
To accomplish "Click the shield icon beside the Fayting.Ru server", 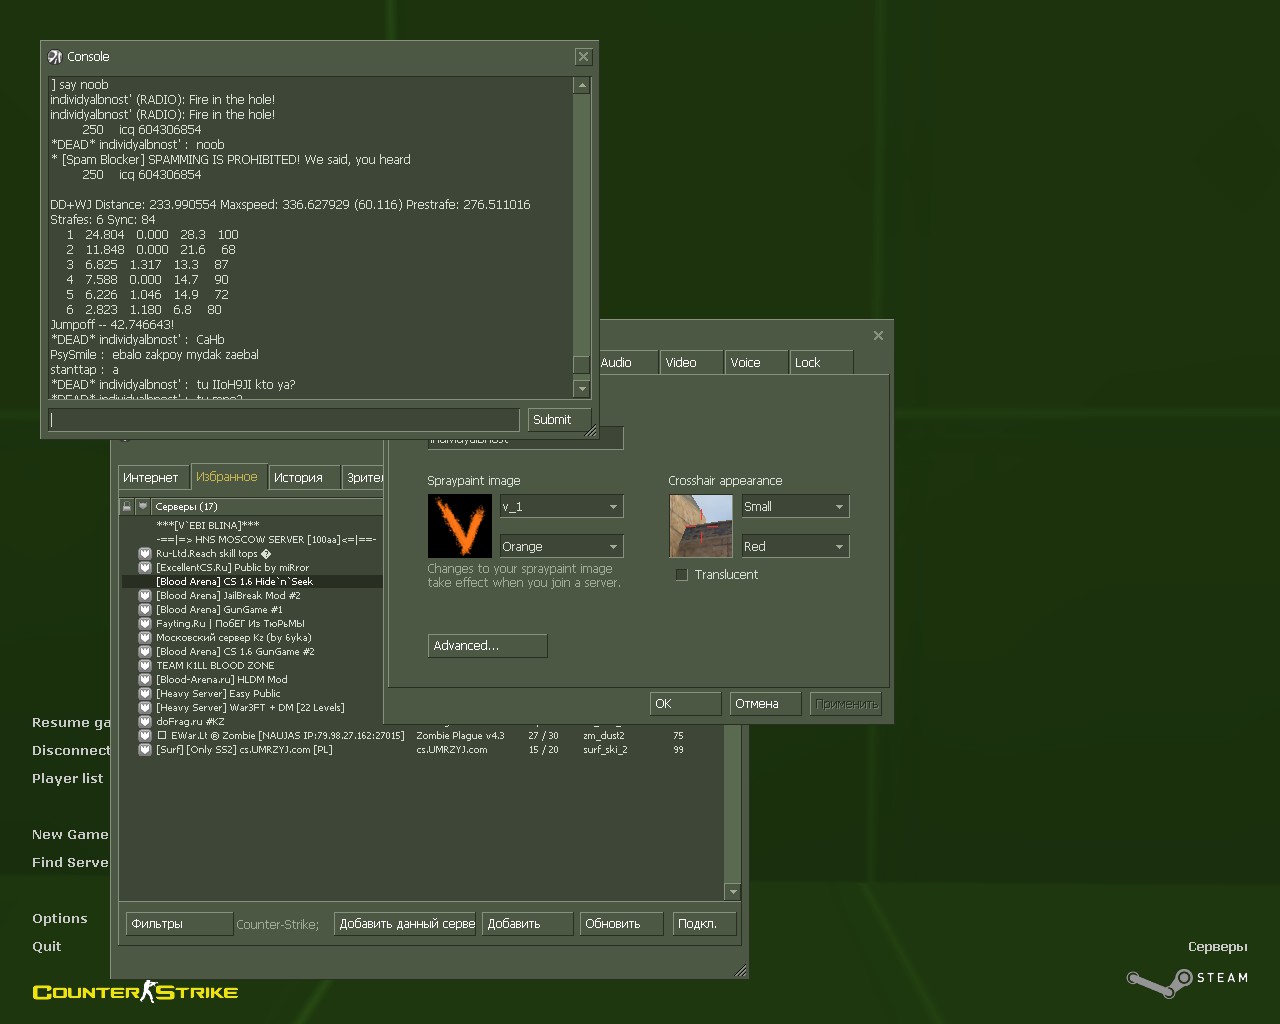I will [145, 624].
